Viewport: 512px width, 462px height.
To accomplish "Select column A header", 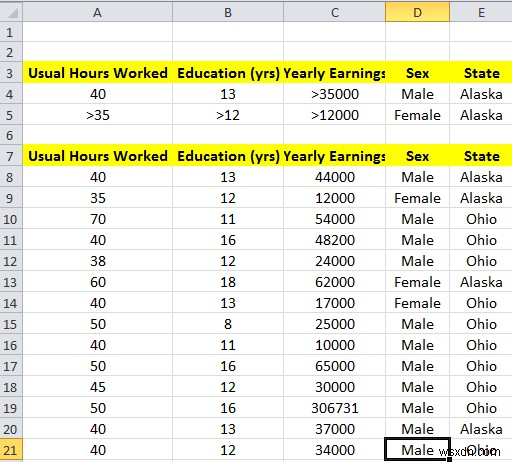I will [x=97, y=12].
